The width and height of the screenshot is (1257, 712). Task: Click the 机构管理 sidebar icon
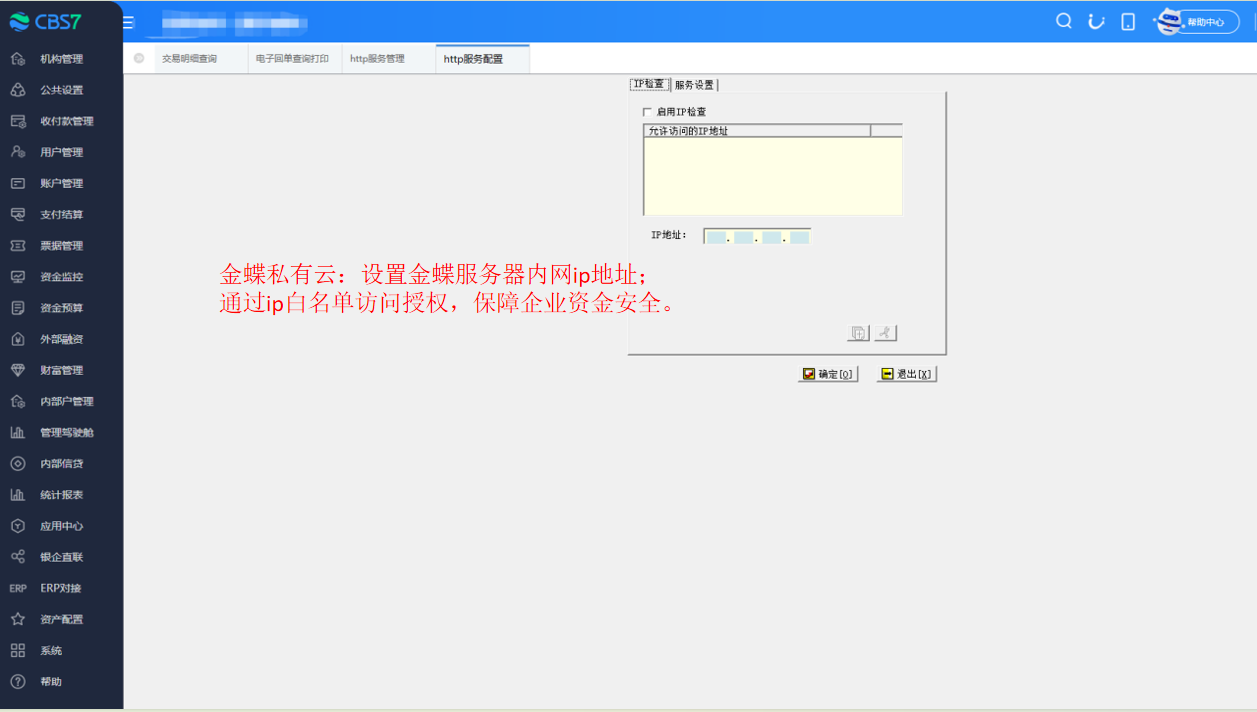[18, 59]
